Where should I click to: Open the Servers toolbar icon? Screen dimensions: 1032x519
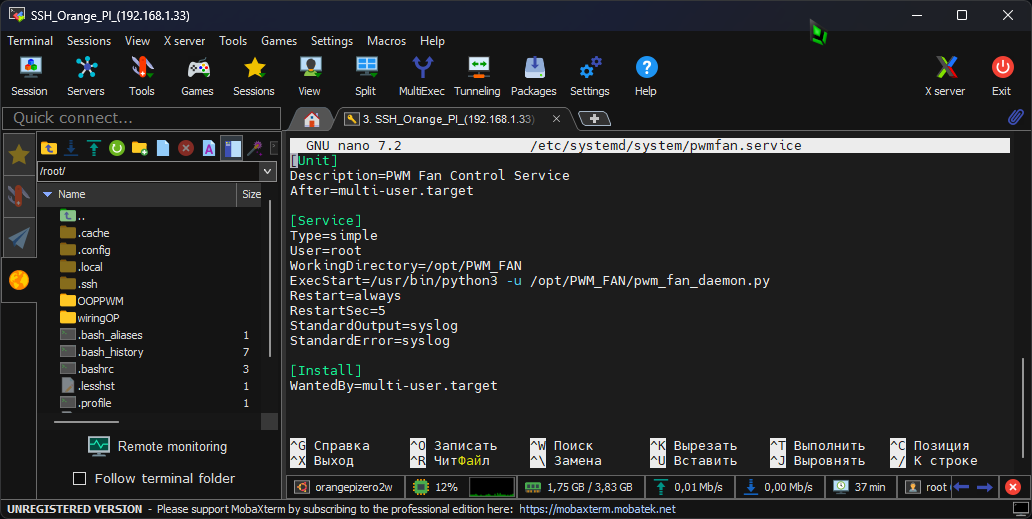[x=86, y=76]
